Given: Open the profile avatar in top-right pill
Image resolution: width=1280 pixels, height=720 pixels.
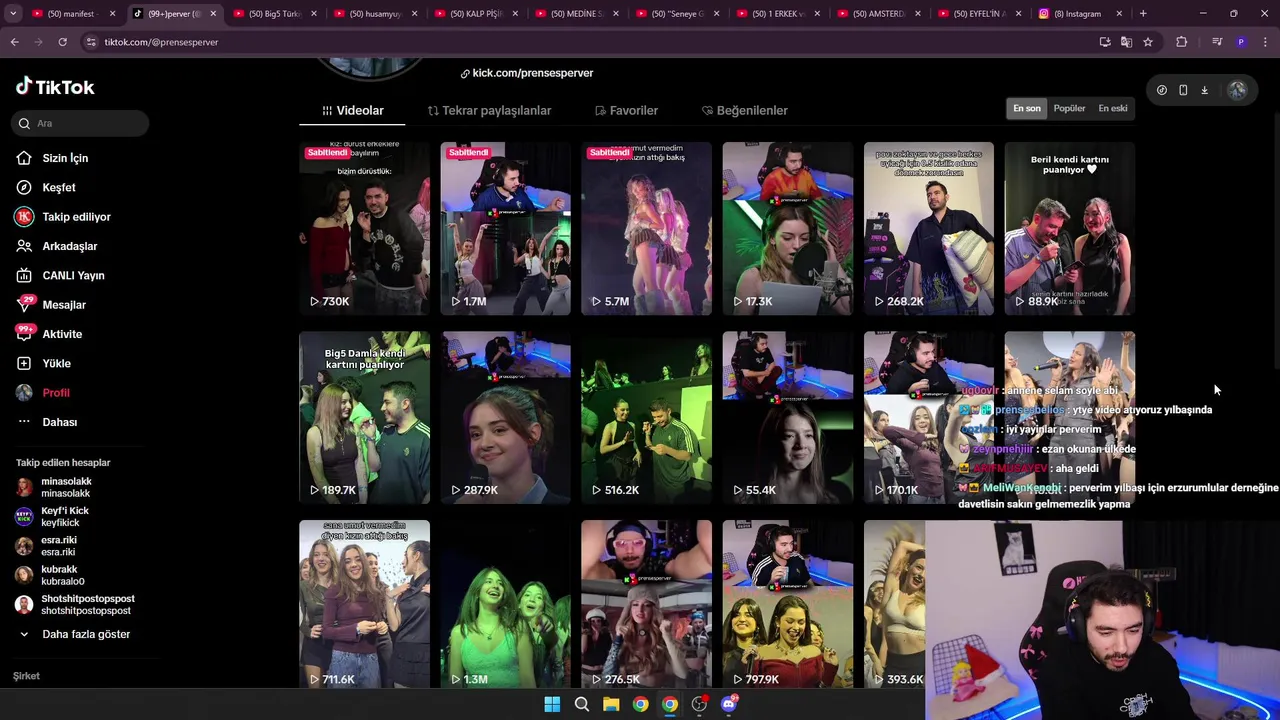Looking at the screenshot, I should point(1237,90).
